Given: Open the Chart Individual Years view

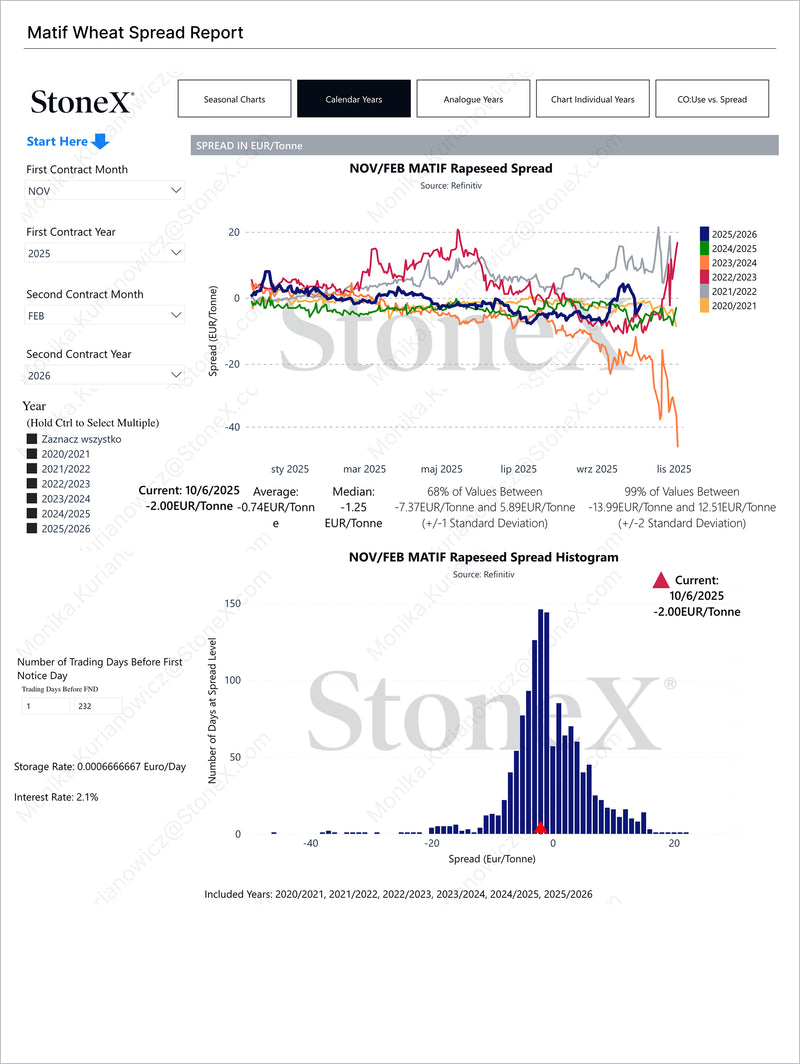Looking at the screenshot, I should [592, 99].
